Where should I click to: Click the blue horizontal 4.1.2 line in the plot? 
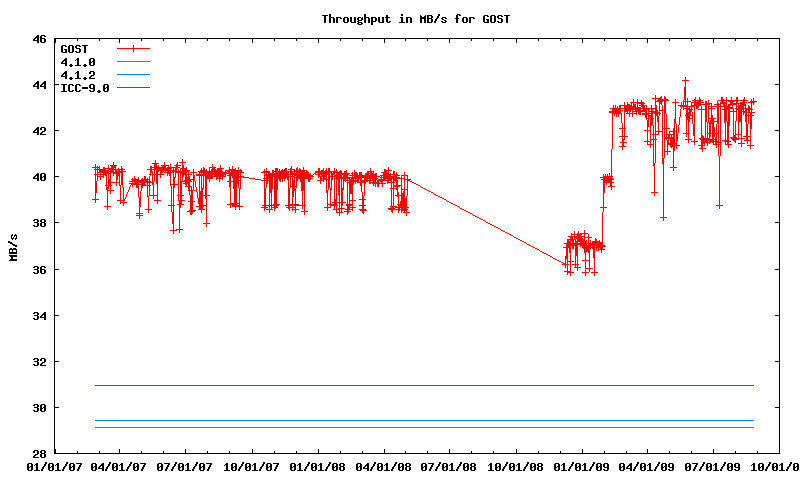(x=420, y=421)
